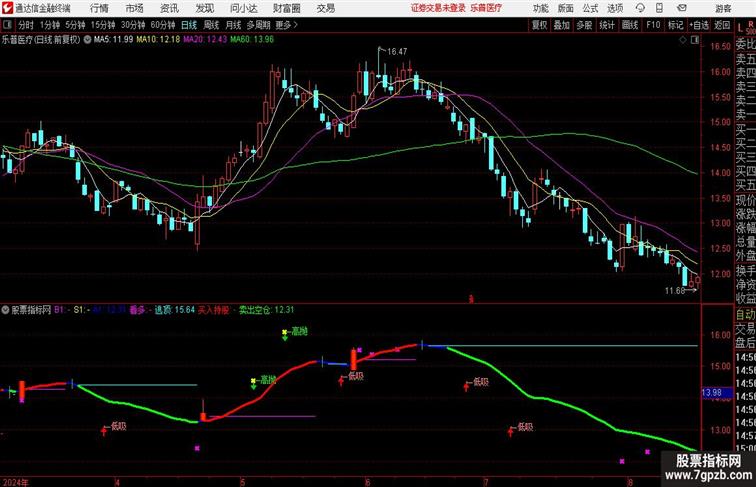Select the 周线 weekly period tab
The image size is (756, 487).
[211, 25]
